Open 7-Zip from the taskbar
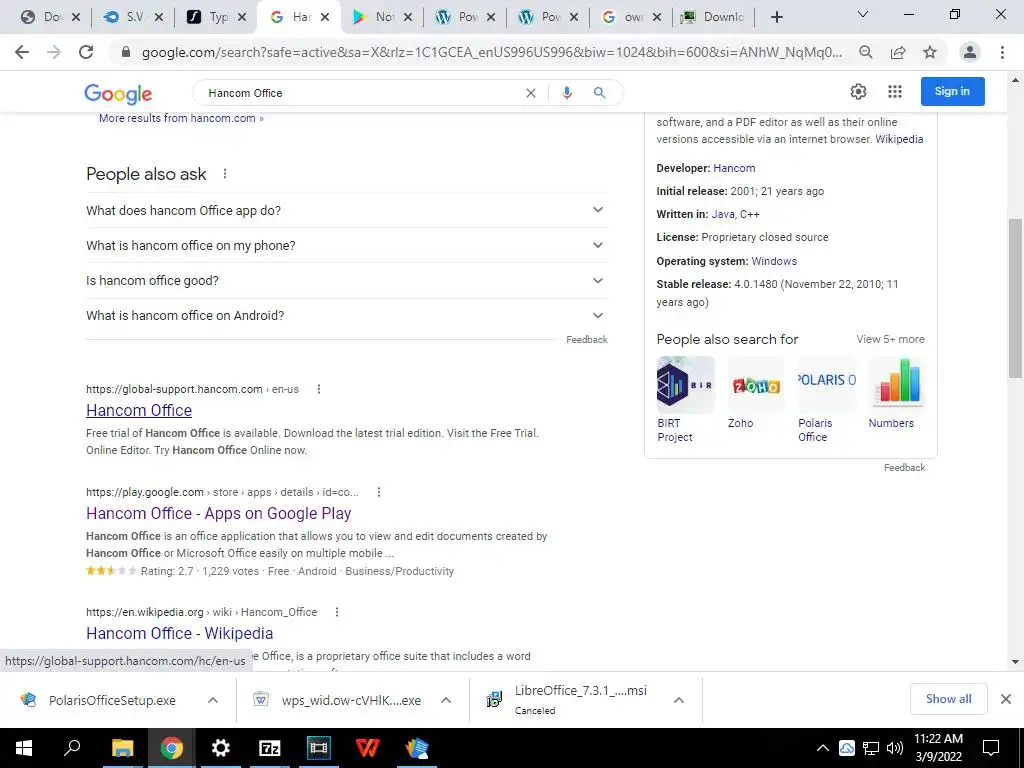 point(270,748)
